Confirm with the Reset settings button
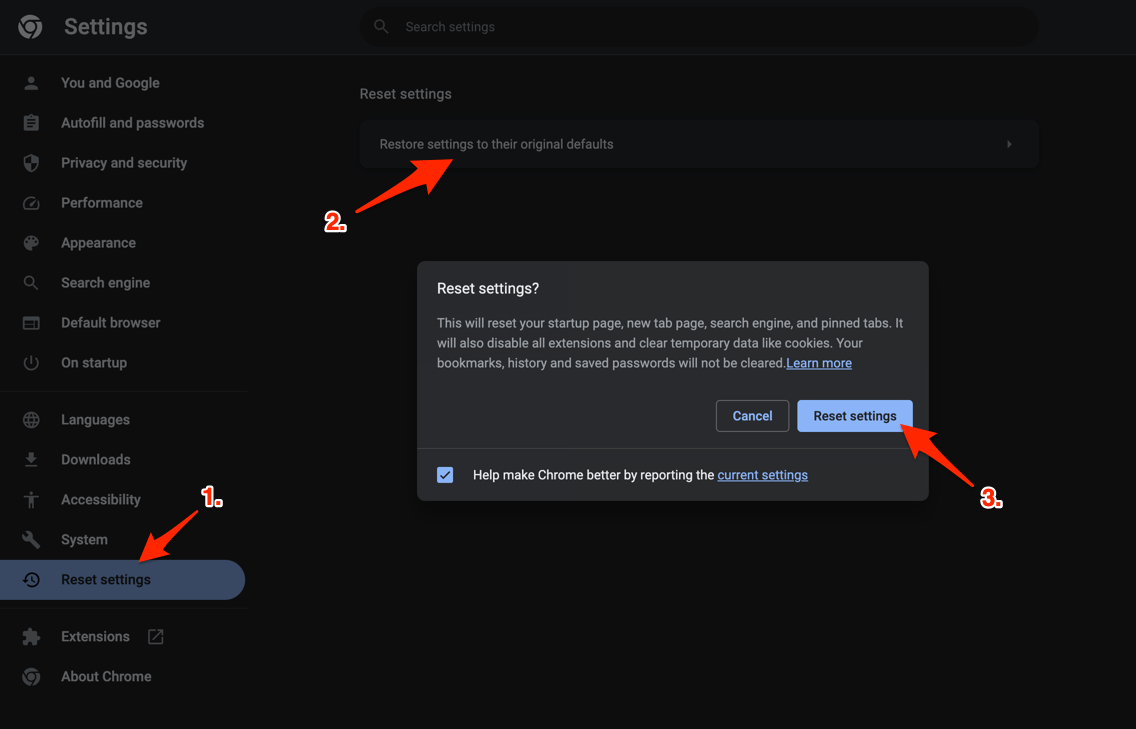The height and width of the screenshot is (729, 1136). [x=855, y=416]
